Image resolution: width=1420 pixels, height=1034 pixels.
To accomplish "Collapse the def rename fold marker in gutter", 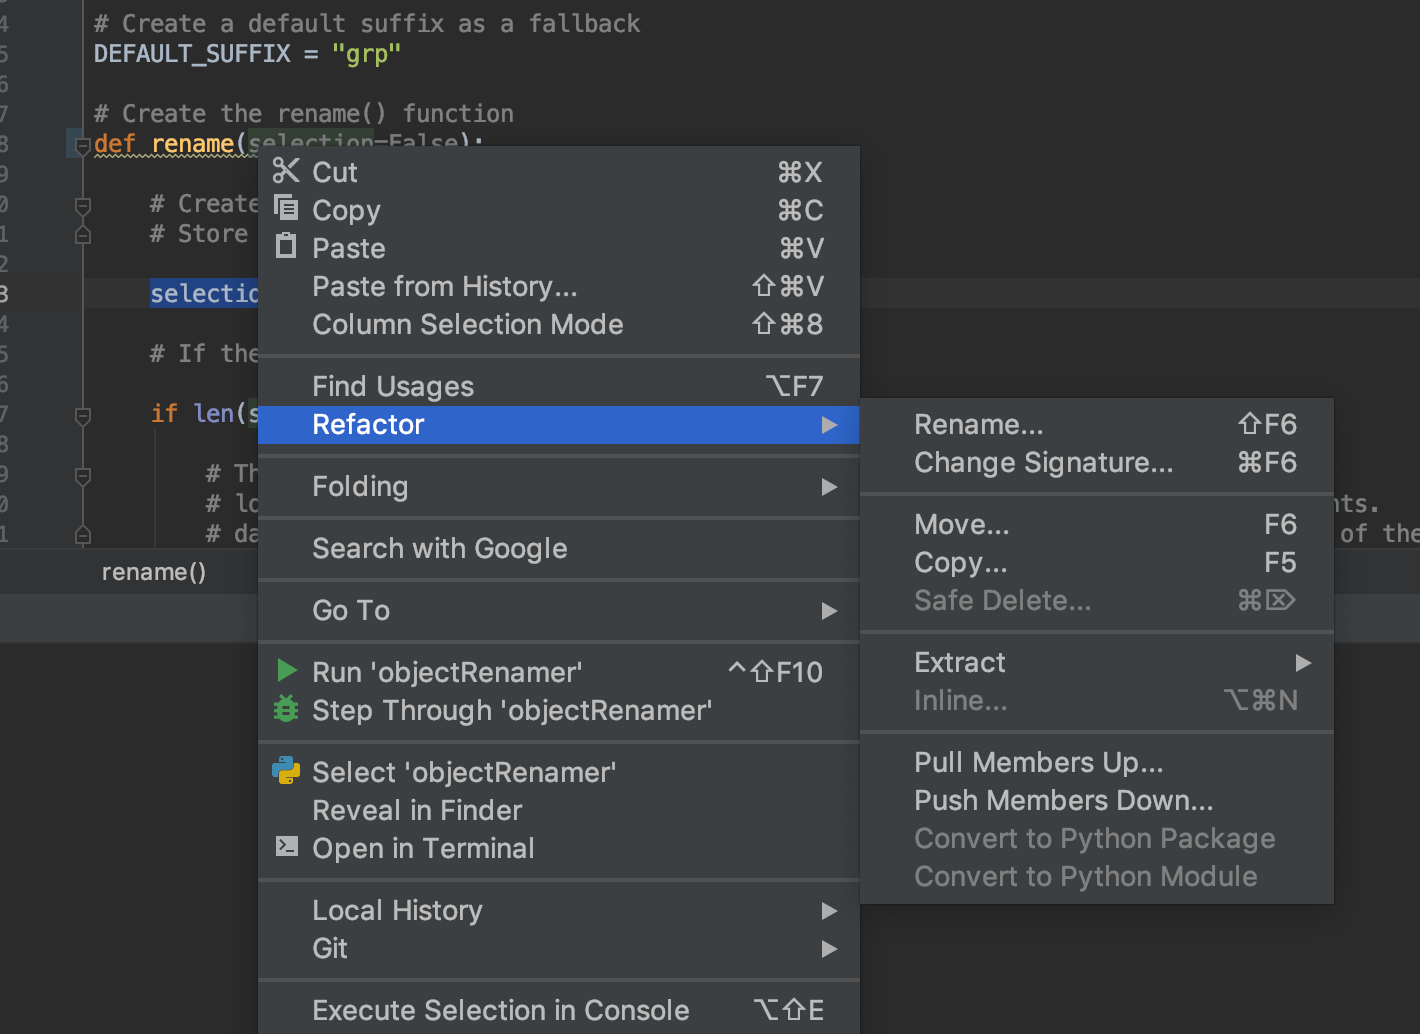I will coord(83,145).
